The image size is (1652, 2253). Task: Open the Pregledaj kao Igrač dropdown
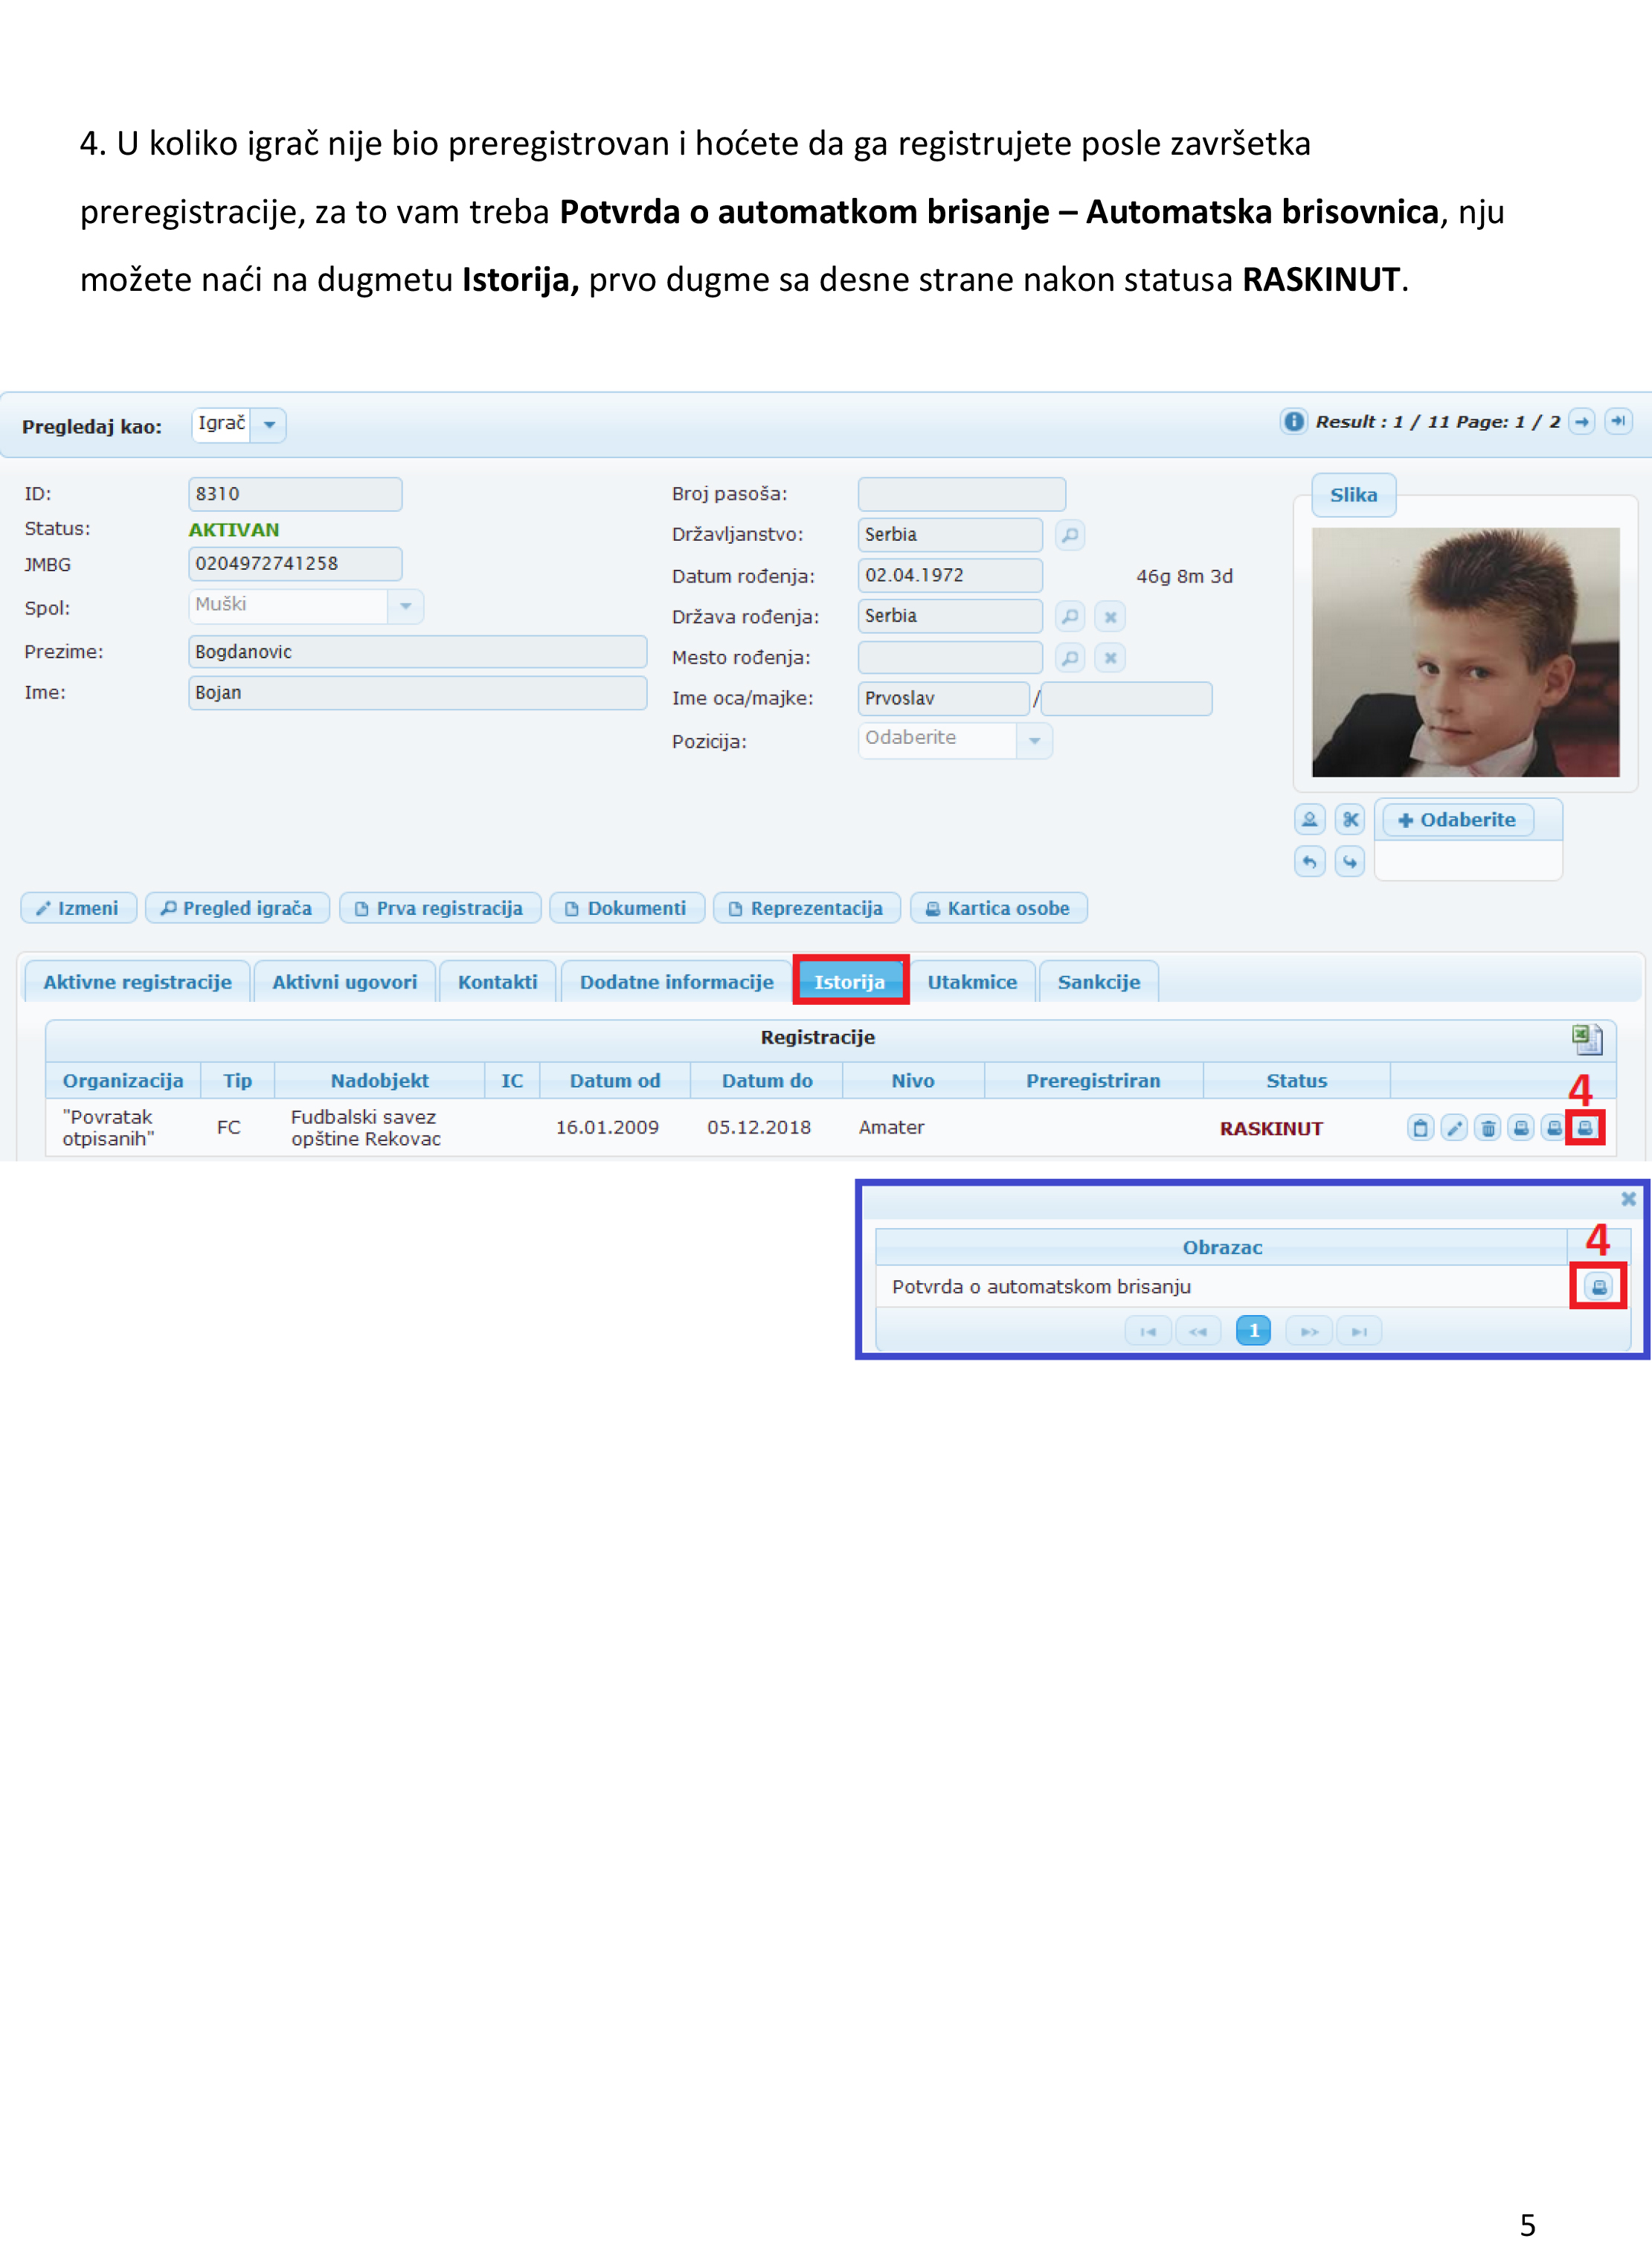(x=269, y=425)
